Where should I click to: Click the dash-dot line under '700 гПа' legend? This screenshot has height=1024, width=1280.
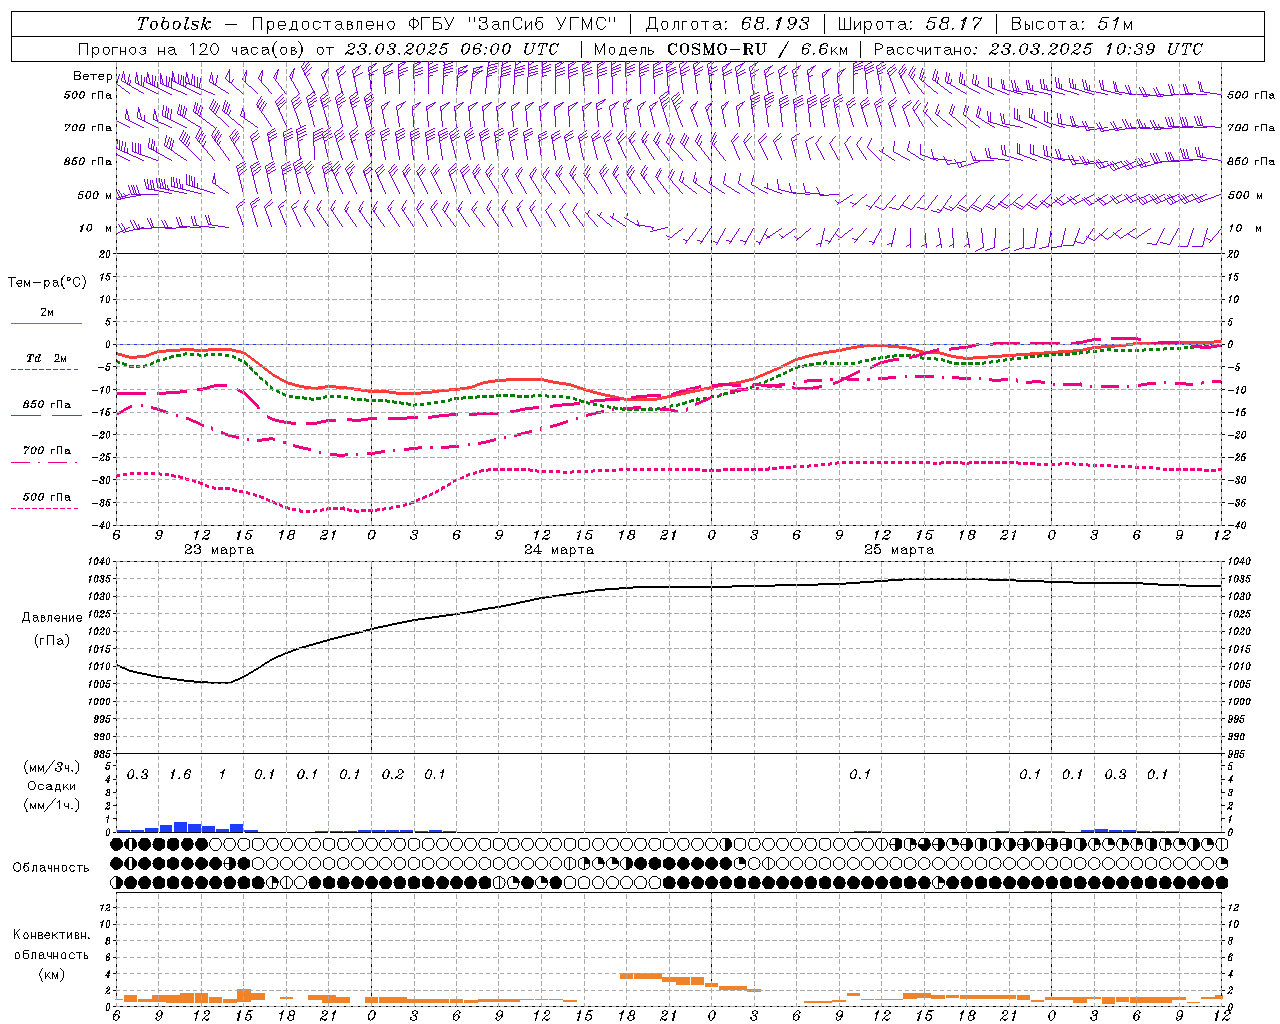coord(44,462)
